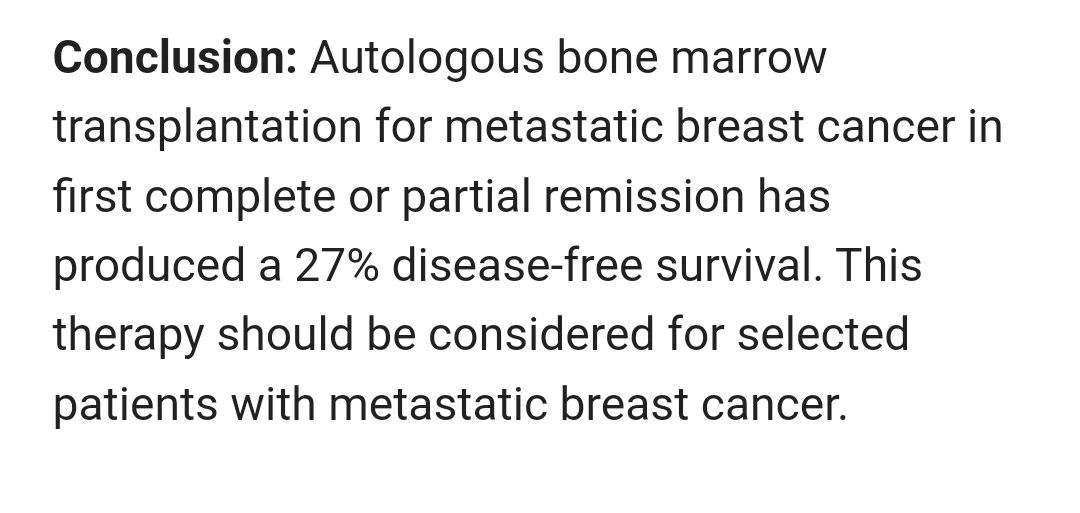This screenshot has height=513, width=1080.
Task: Click the word 'should'
Action: click(285, 333)
